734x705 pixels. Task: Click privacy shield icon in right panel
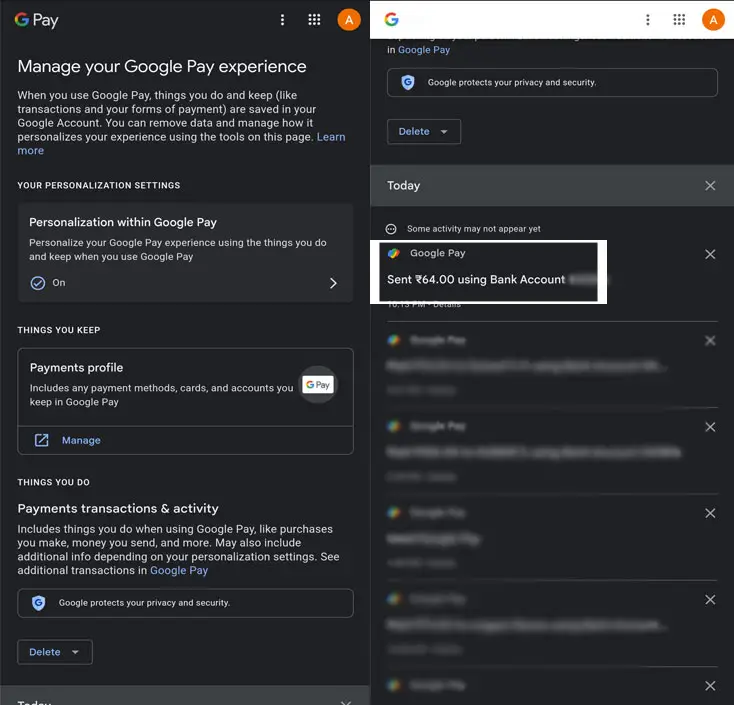408,82
